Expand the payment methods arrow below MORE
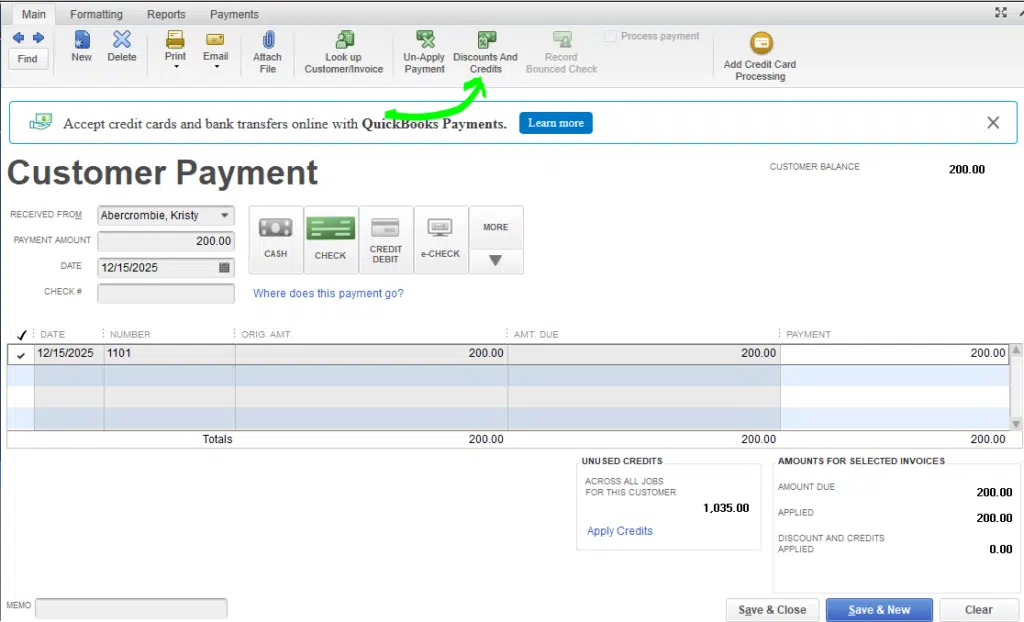The width and height of the screenshot is (1024, 622). coord(496,261)
